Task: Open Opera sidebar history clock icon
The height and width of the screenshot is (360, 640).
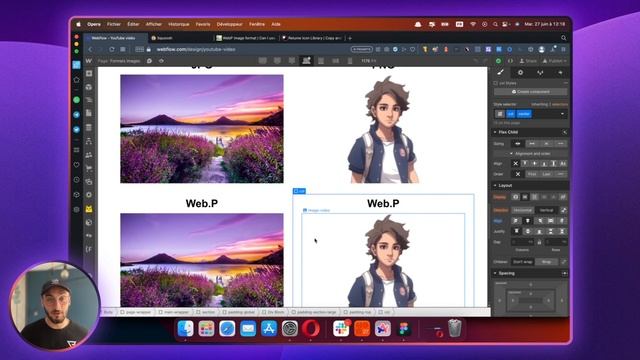Action: click(76, 180)
